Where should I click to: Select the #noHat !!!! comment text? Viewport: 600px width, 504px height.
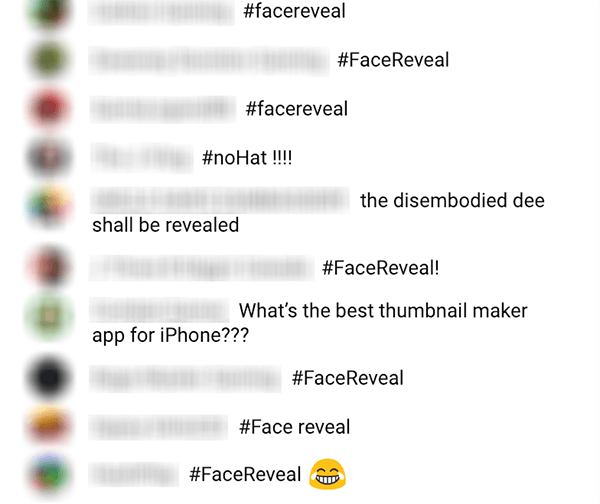[x=247, y=158]
